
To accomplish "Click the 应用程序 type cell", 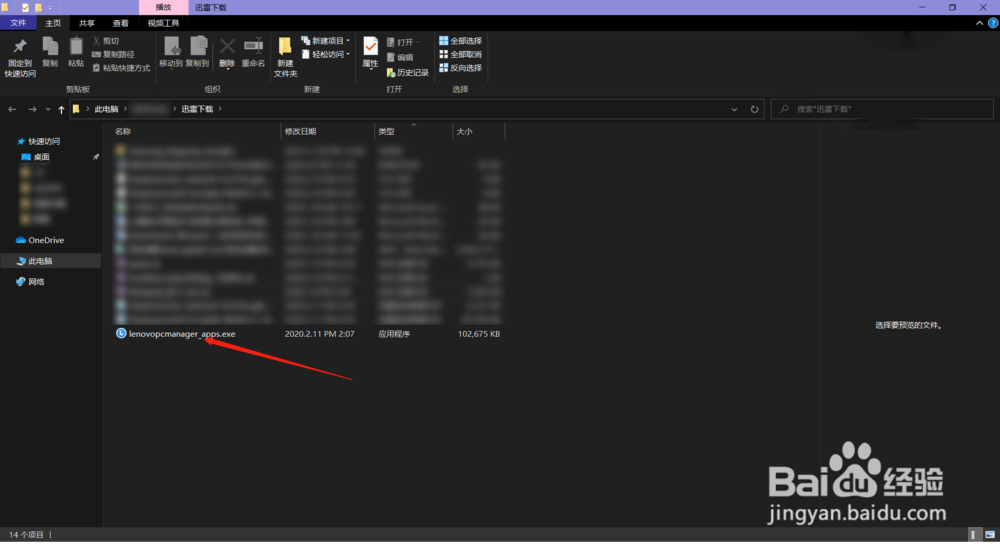I will pyautogui.click(x=394, y=334).
